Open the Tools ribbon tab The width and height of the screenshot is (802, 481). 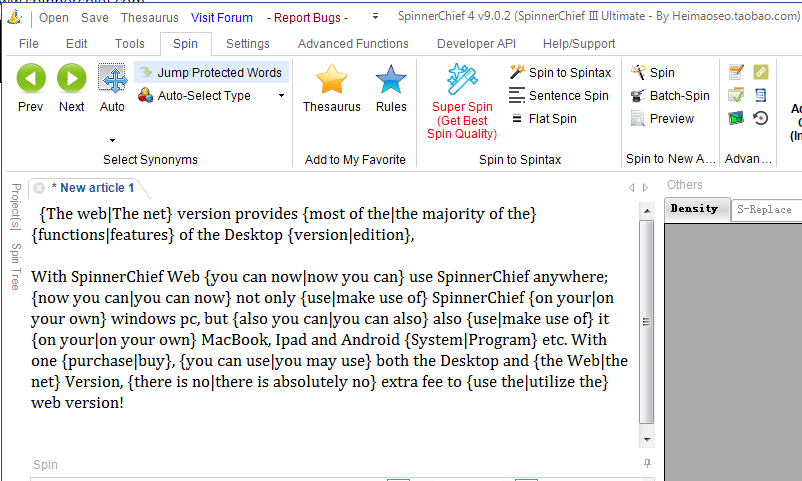pyautogui.click(x=129, y=44)
